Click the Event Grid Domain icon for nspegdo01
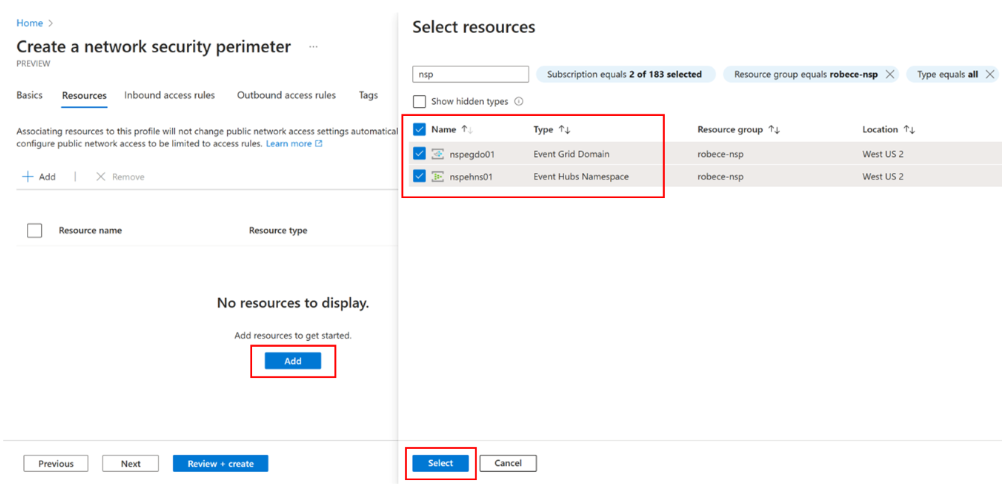 point(438,154)
